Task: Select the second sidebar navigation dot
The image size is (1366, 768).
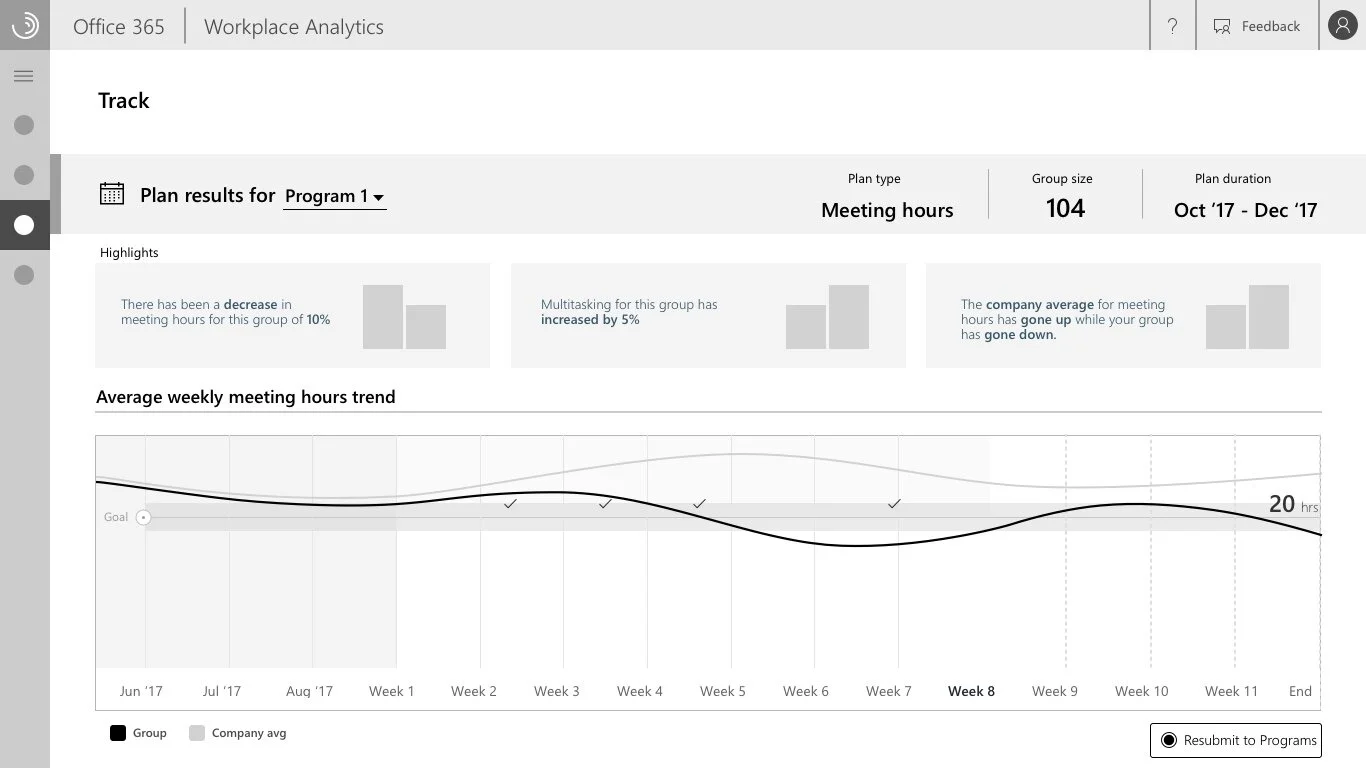Action: (x=24, y=175)
